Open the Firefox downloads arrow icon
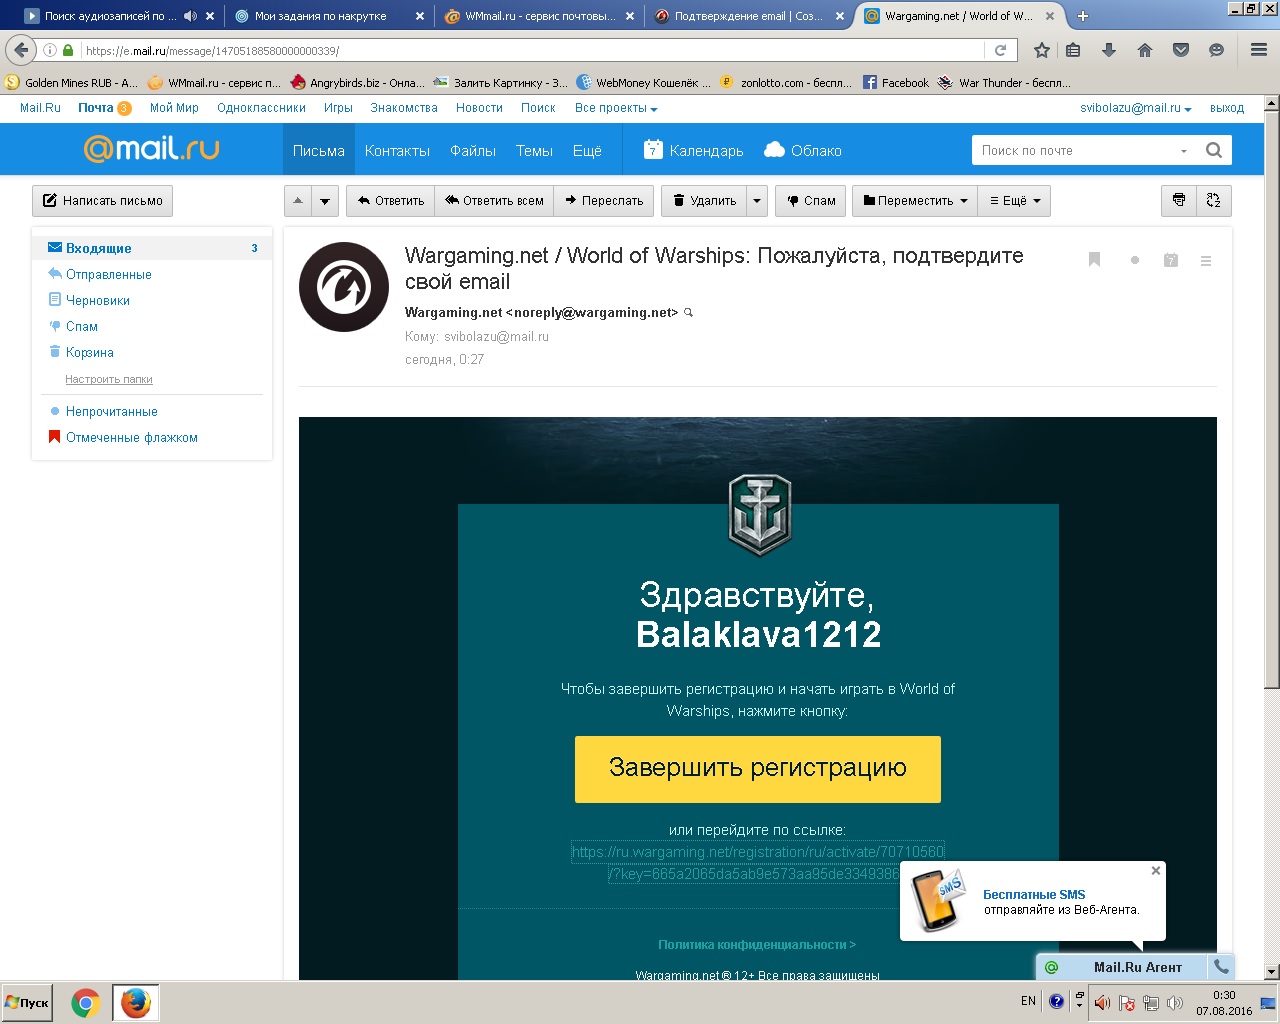This screenshot has height=1024, width=1280. 1109,50
